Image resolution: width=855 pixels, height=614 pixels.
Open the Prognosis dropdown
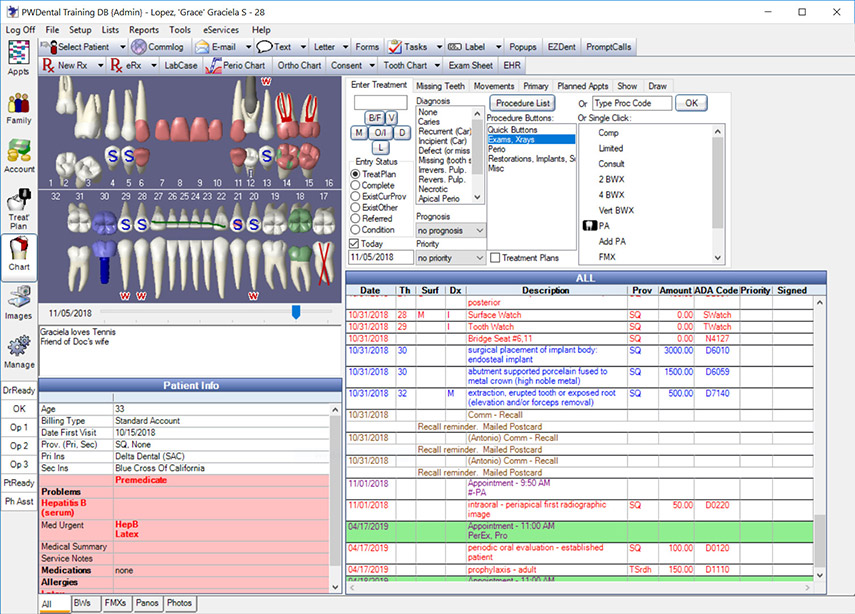[x=450, y=231]
